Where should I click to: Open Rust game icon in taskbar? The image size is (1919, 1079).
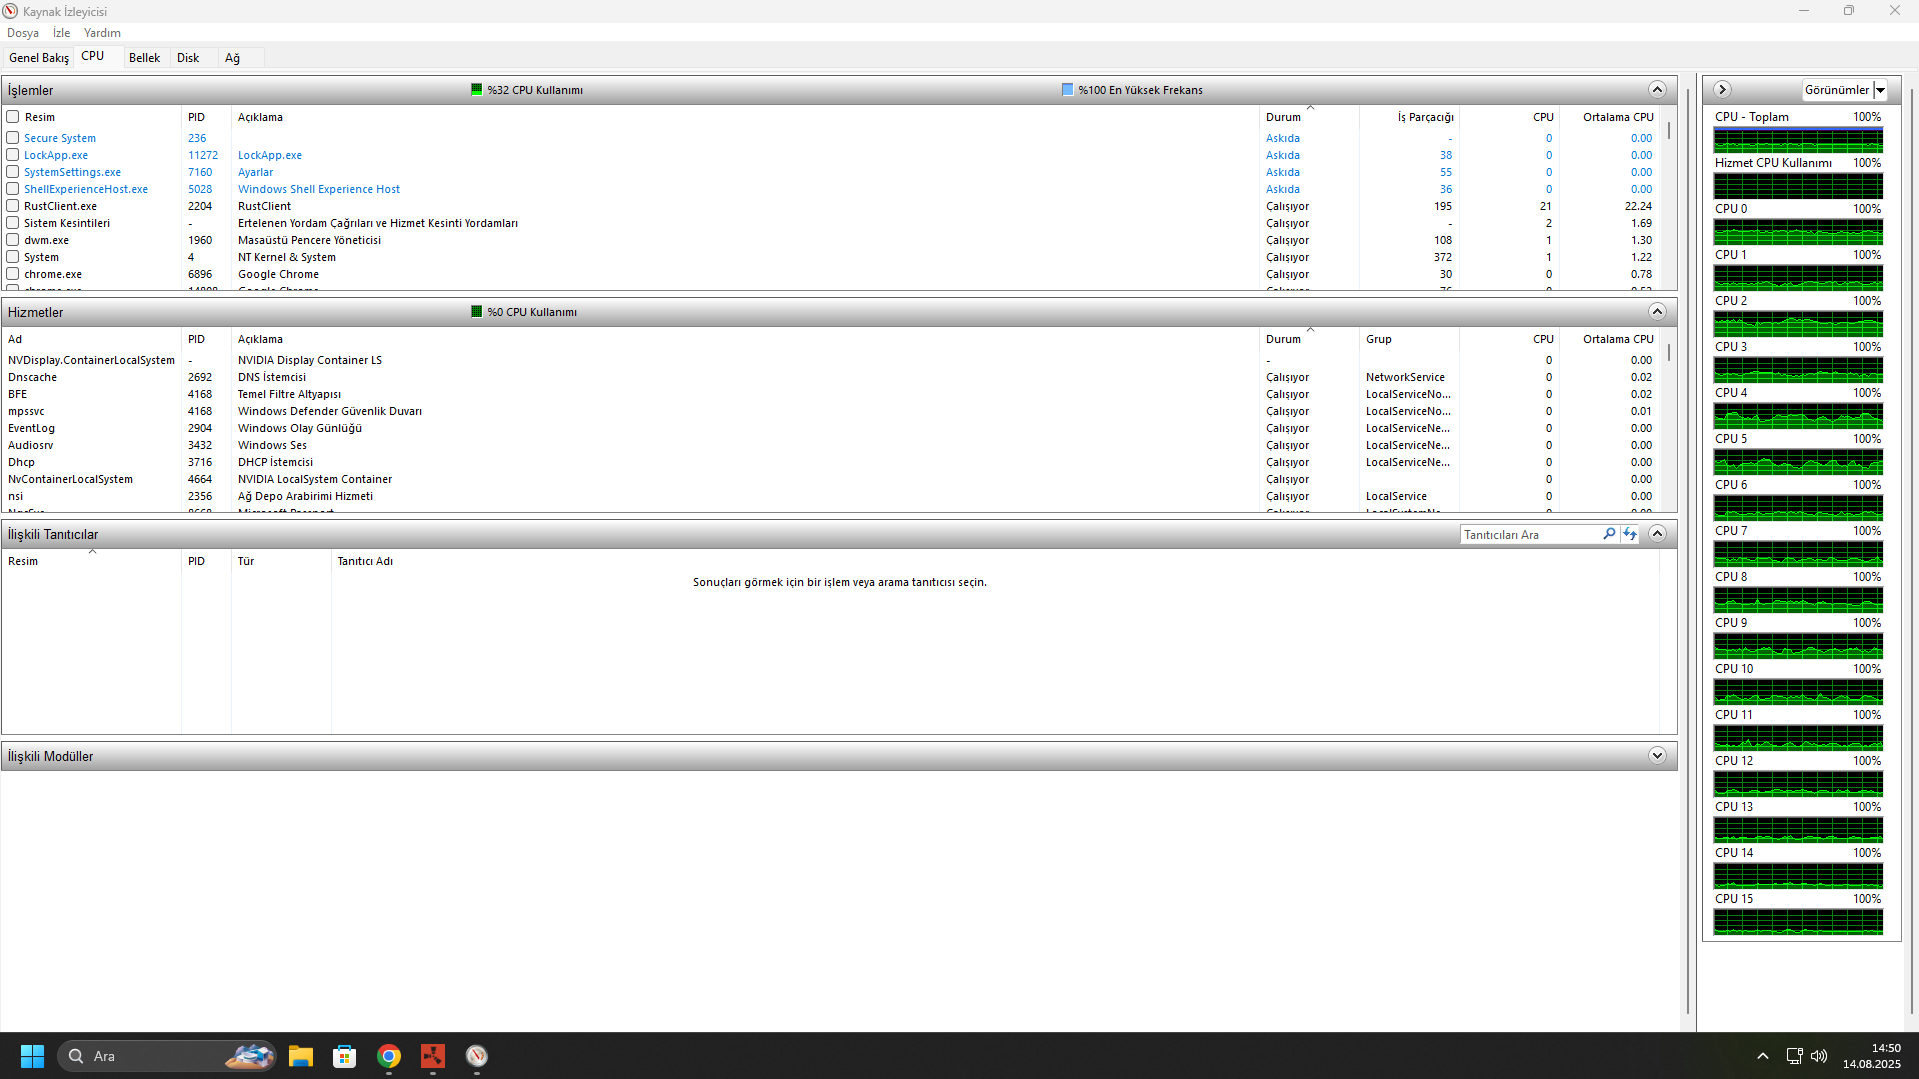click(x=433, y=1056)
